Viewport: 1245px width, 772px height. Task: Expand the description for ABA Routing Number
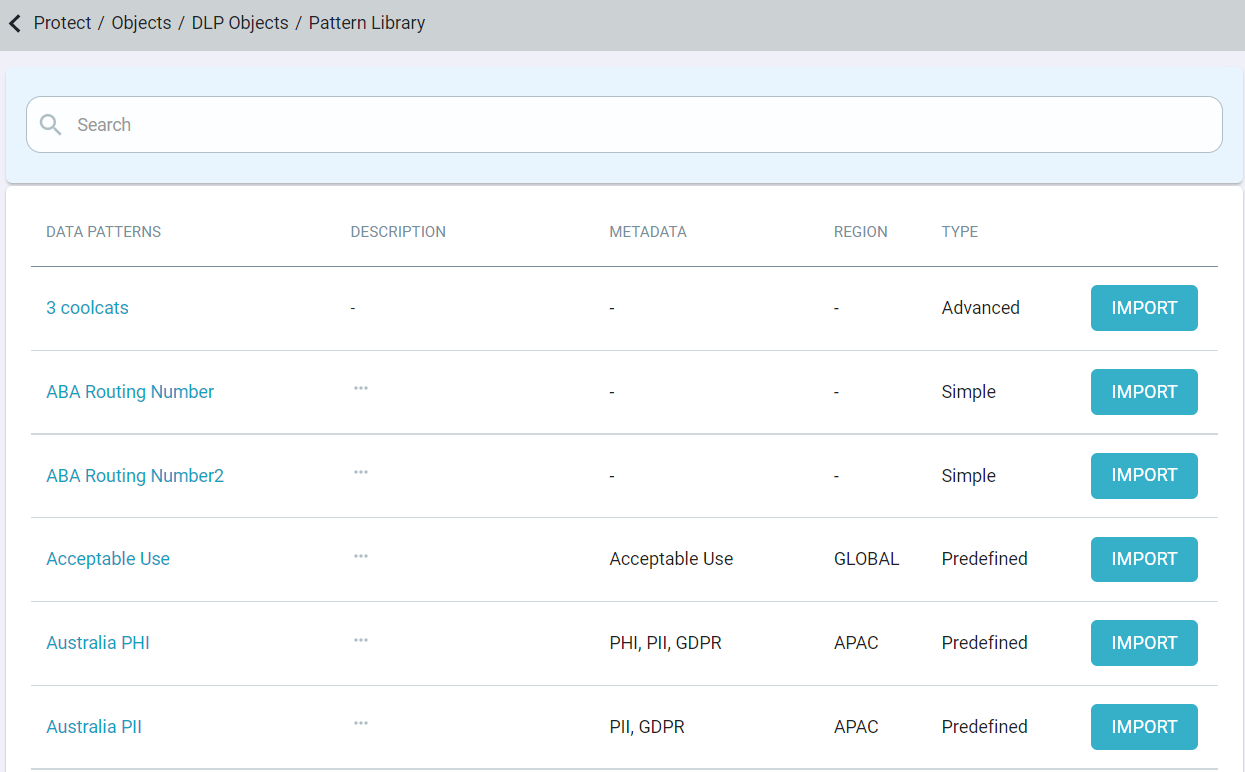[x=361, y=391]
